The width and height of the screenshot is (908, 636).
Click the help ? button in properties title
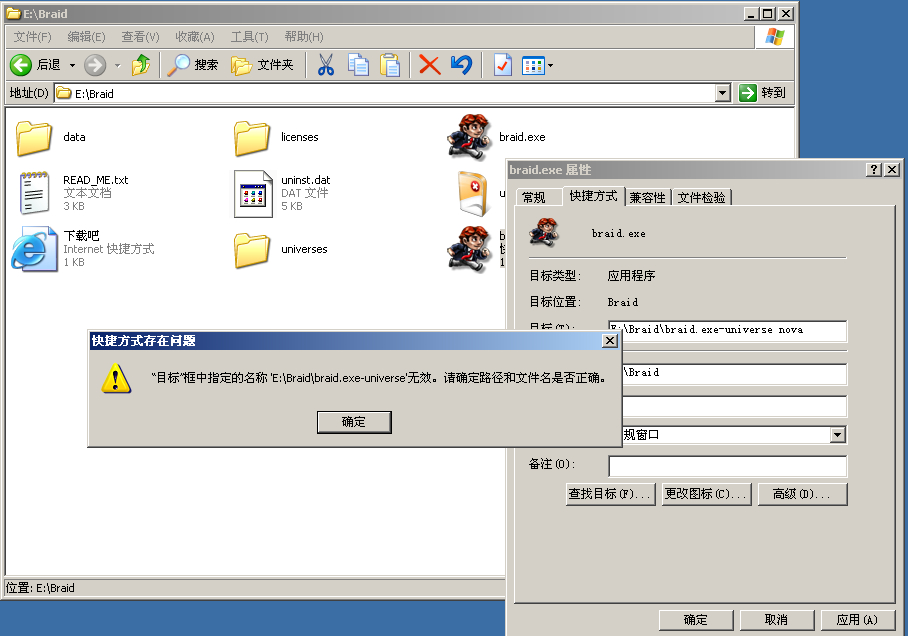[x=873, y=169]
